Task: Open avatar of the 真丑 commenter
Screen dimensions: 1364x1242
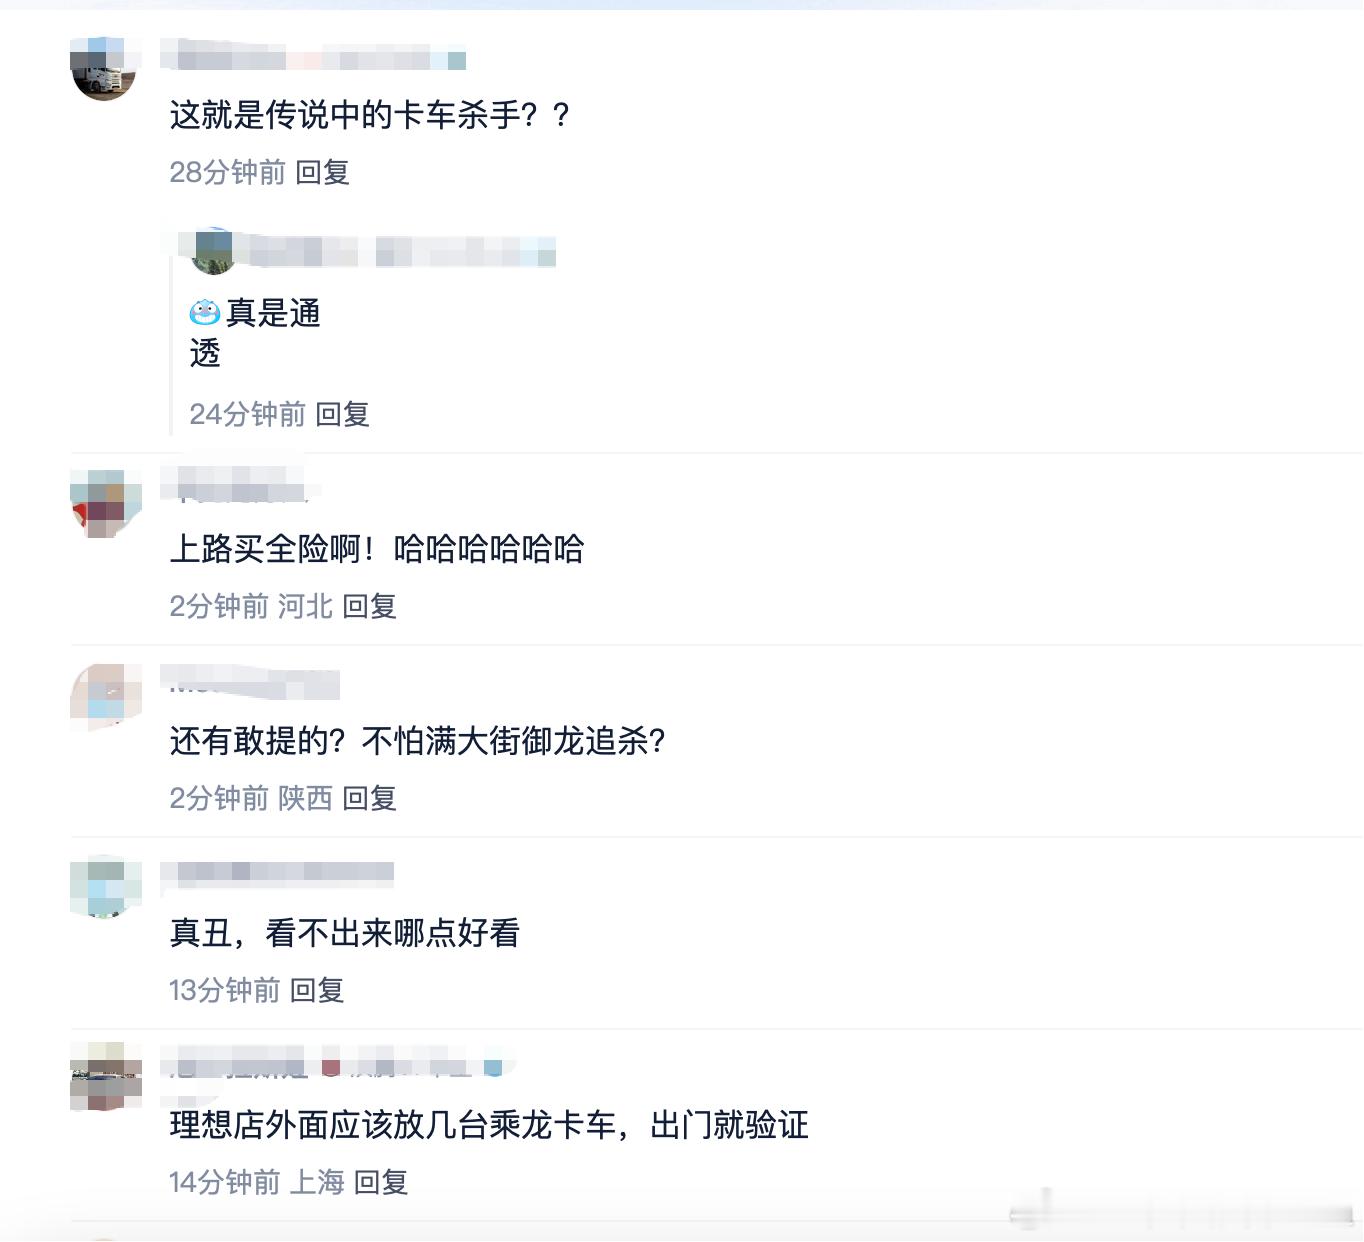Action: click(104, 887)
